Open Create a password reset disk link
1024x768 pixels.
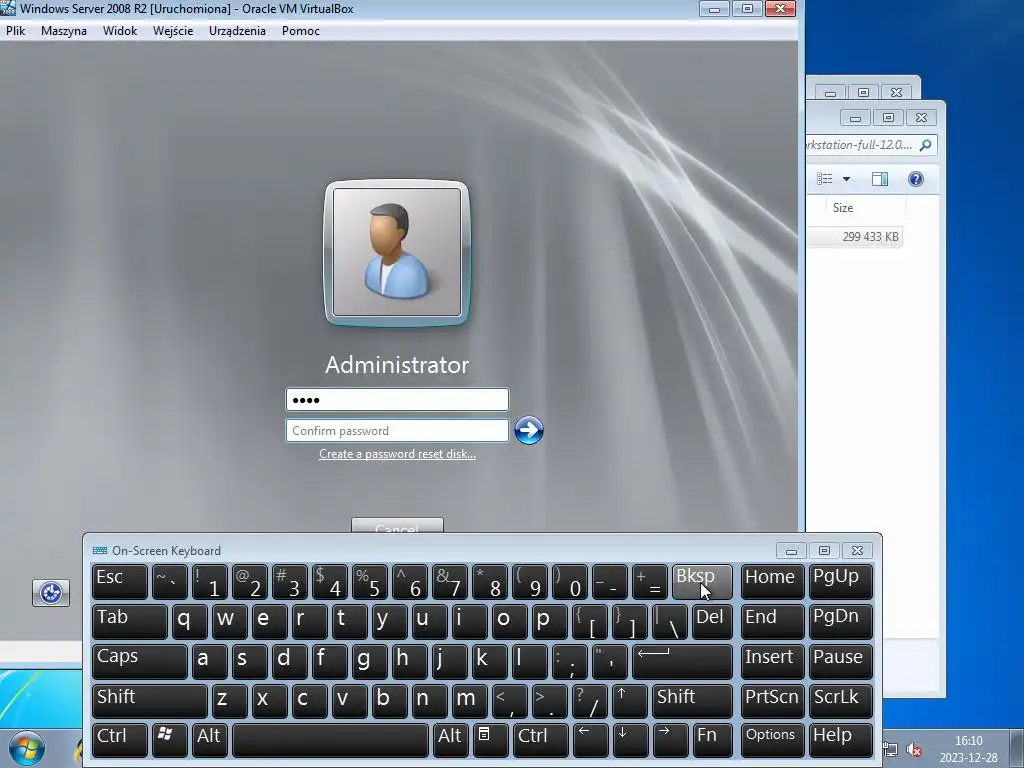click(x=397, y=454)
